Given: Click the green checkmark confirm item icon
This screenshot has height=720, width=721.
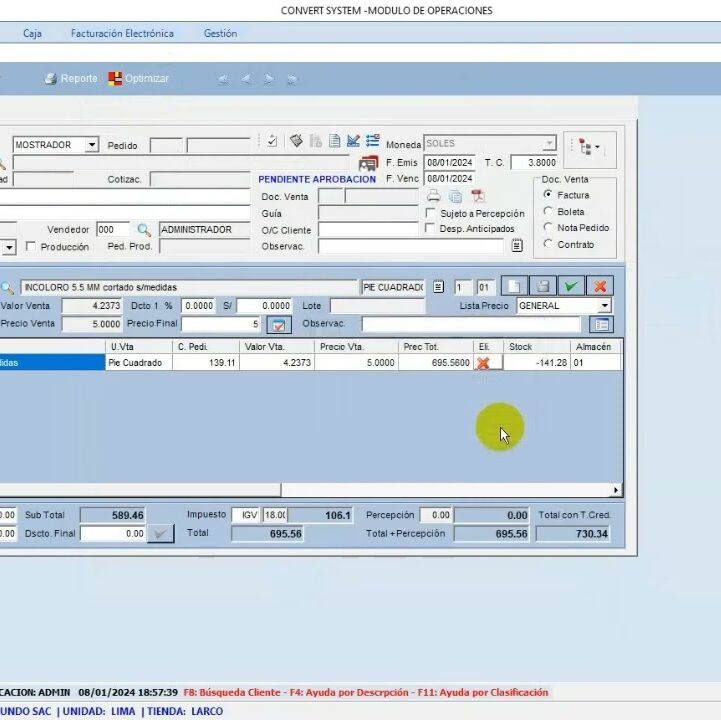Looking at the screenshot, I should coord(571,287).
